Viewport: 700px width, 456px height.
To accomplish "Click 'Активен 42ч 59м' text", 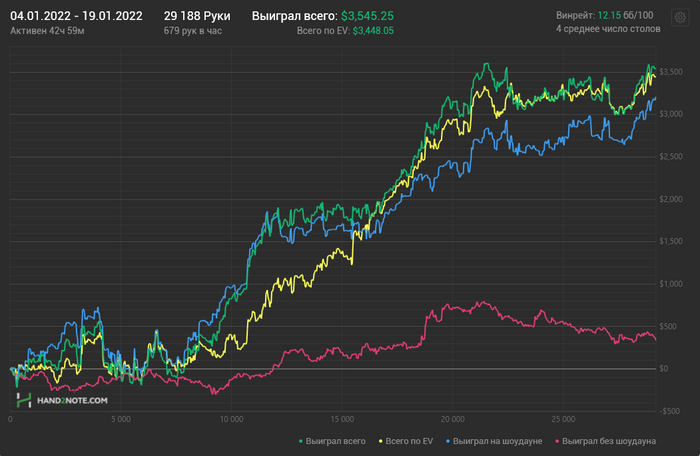I will click(x=47, y=31).
